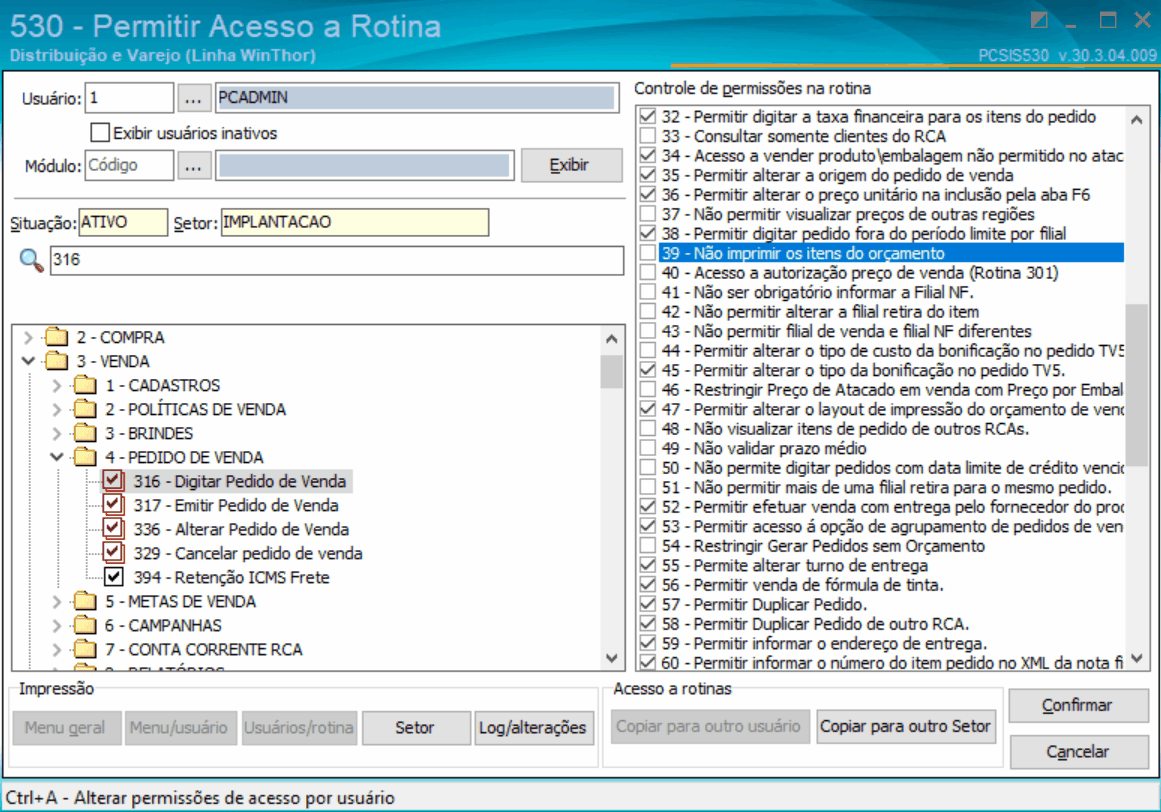Click the 3 - VENDA folder icon
This screenshot has height=812, width=1161.
(x=56, y=361)
